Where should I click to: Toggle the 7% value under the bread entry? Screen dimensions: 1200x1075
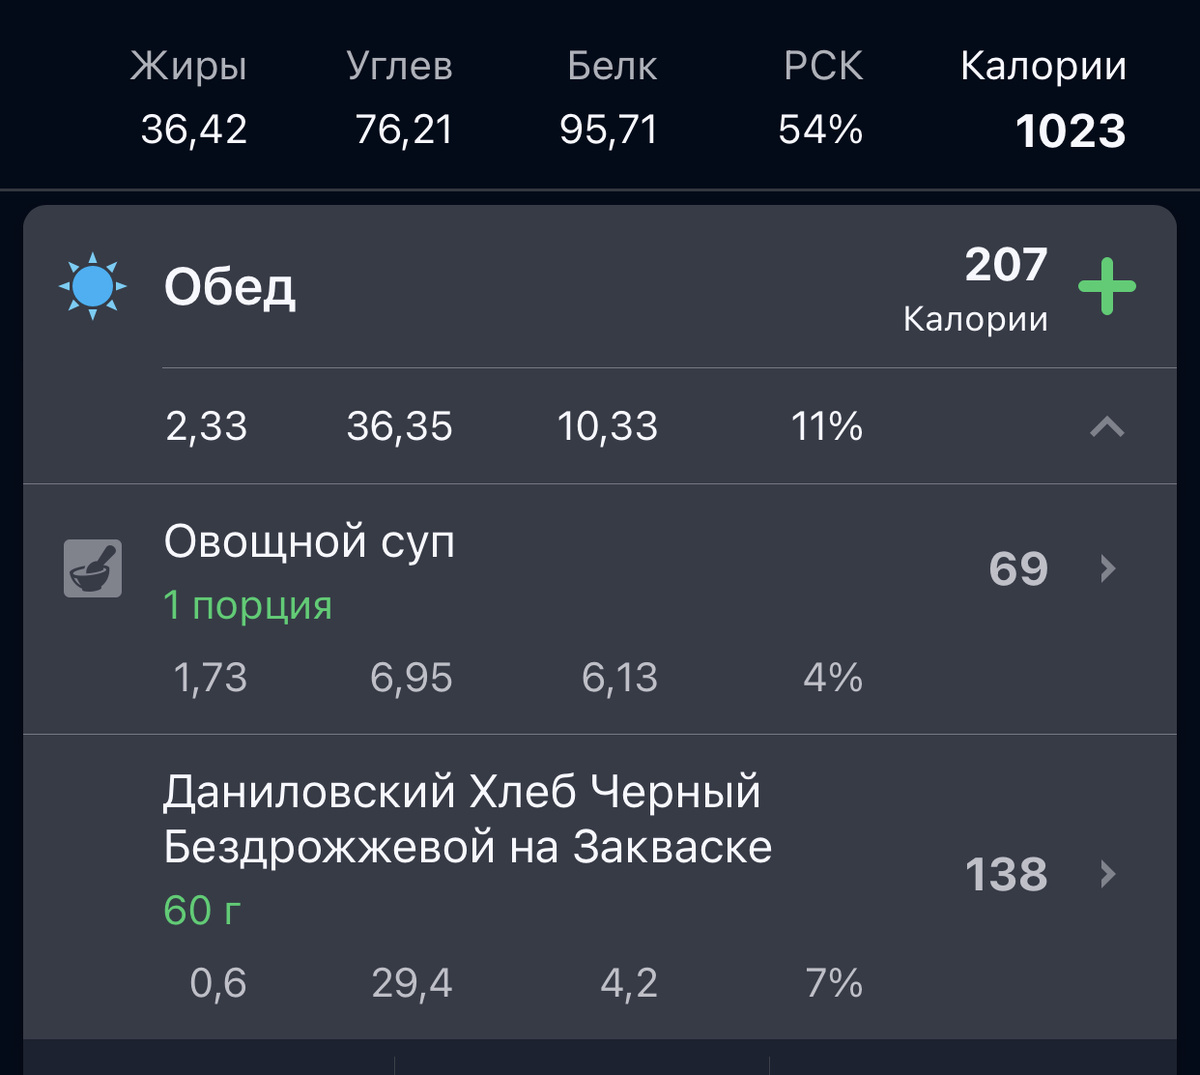834,984
